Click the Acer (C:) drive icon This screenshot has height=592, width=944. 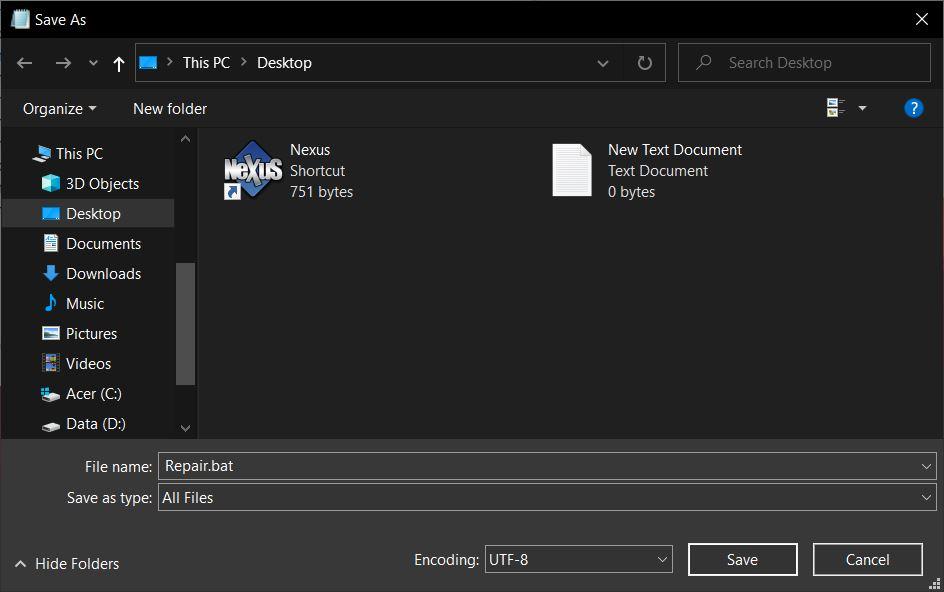click(x=51, y=394)
